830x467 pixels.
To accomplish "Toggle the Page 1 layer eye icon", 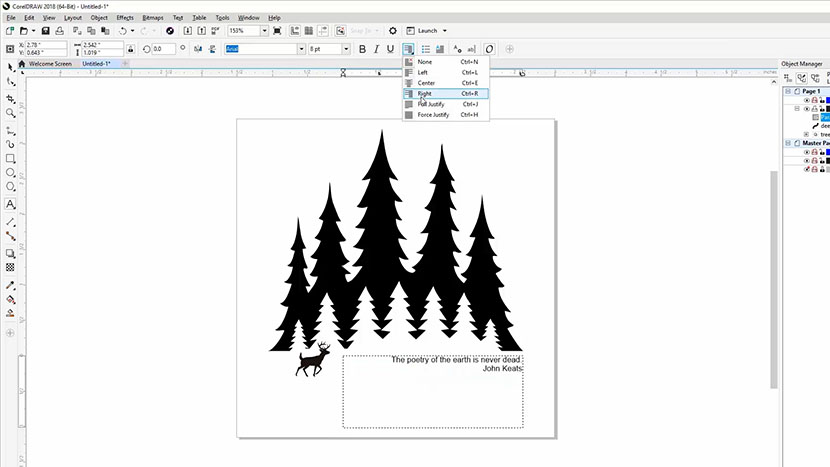I will tap(806, 100).
